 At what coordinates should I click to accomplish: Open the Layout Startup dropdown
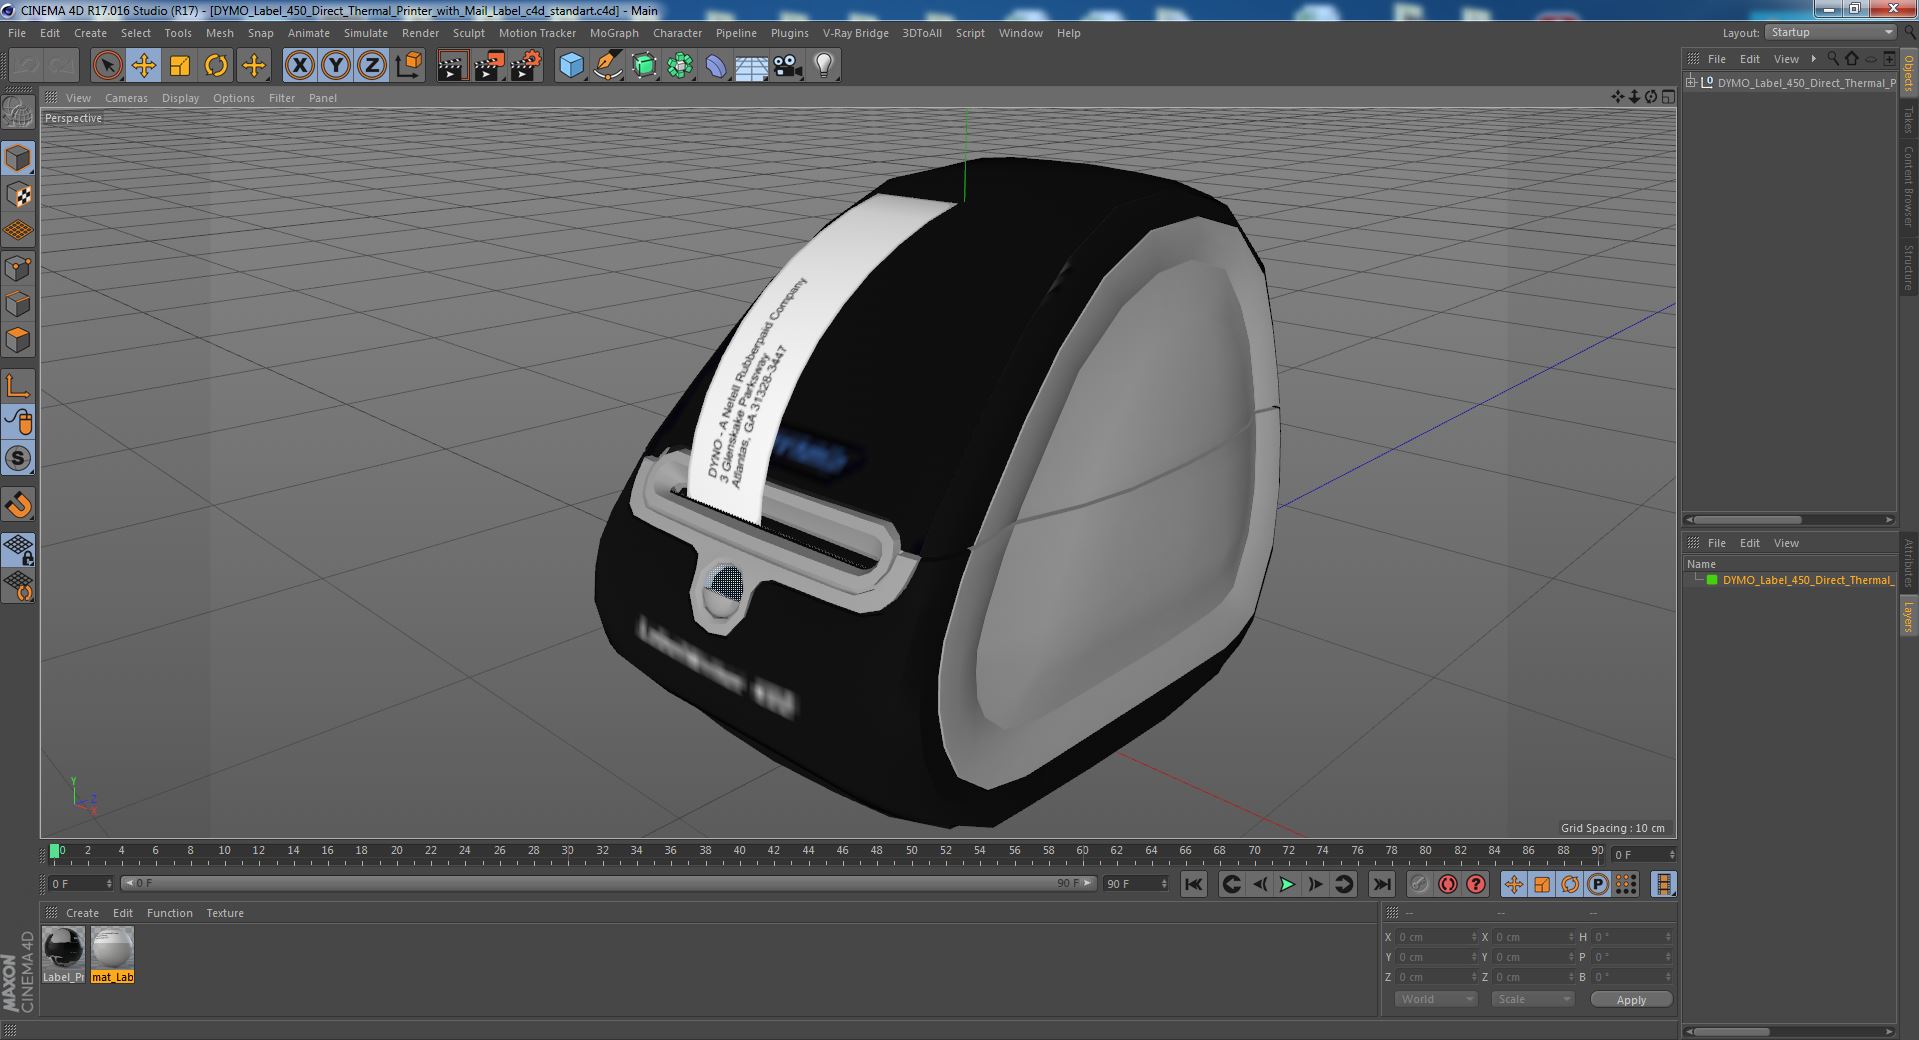point(1829,33)
